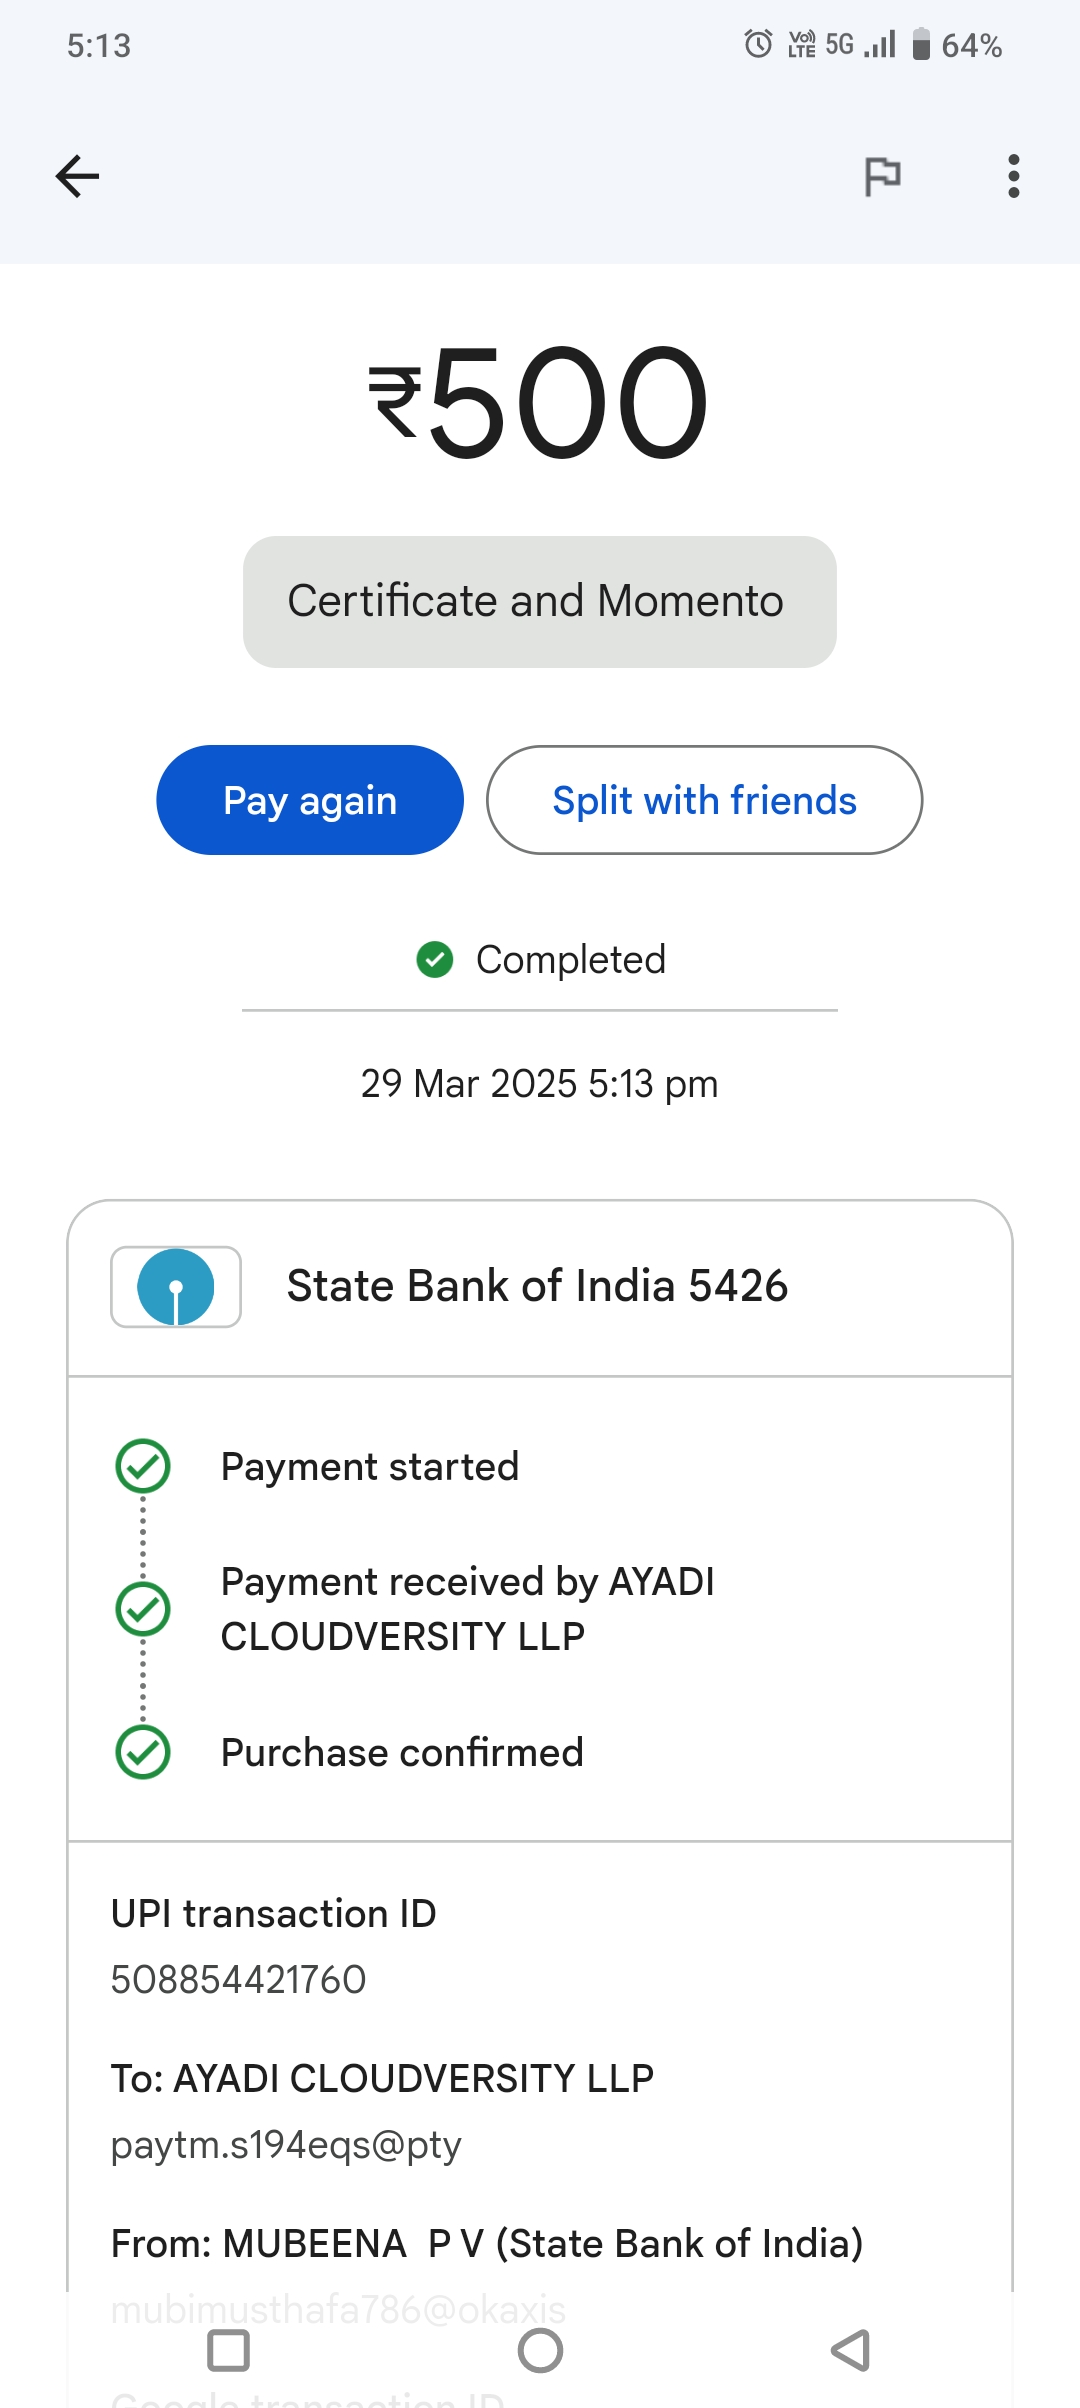Tap the back arrow icon
Screen dimensions: 1080x2408
point(77,177)
